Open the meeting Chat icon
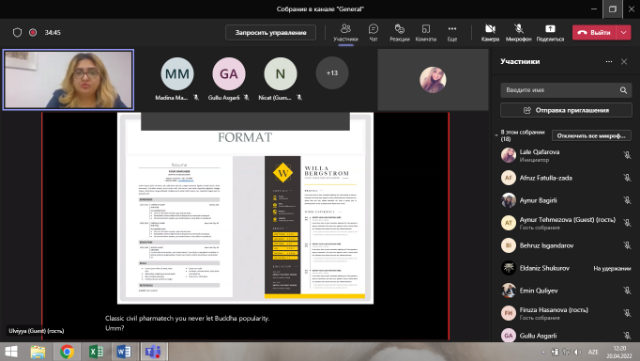The image size is (640, 361). click(373, 32)
